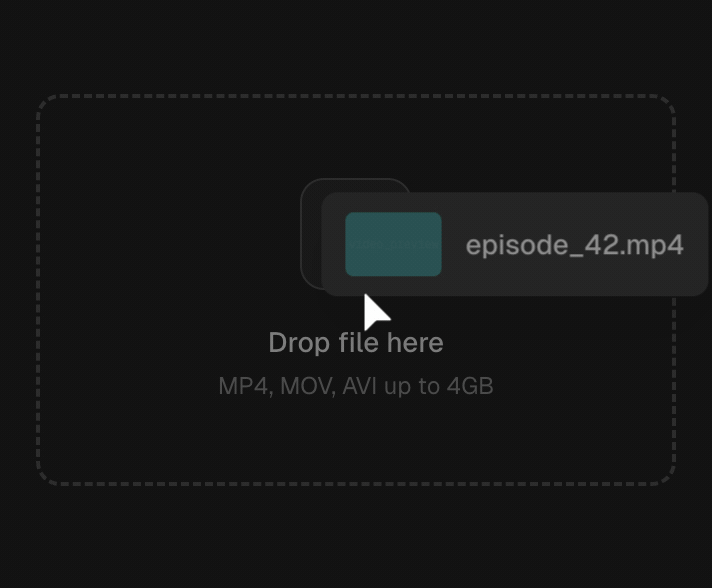Image resolution: width=712 pixels, height=588 pixels.
Task: Select the dragged episode_42.mp4 file chip
Action: pos(514,244)
